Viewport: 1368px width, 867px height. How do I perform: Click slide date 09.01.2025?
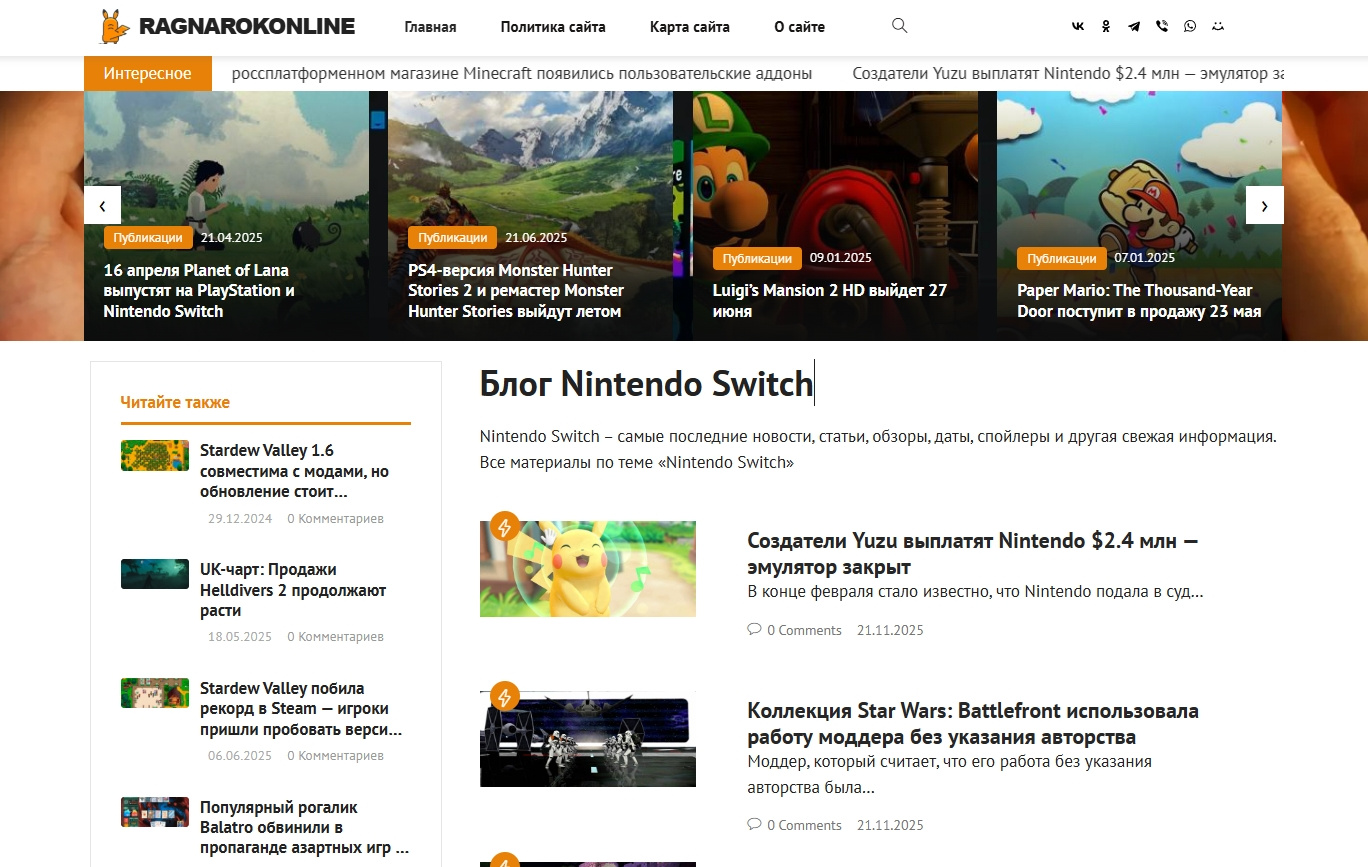click(x=841, y=258)
